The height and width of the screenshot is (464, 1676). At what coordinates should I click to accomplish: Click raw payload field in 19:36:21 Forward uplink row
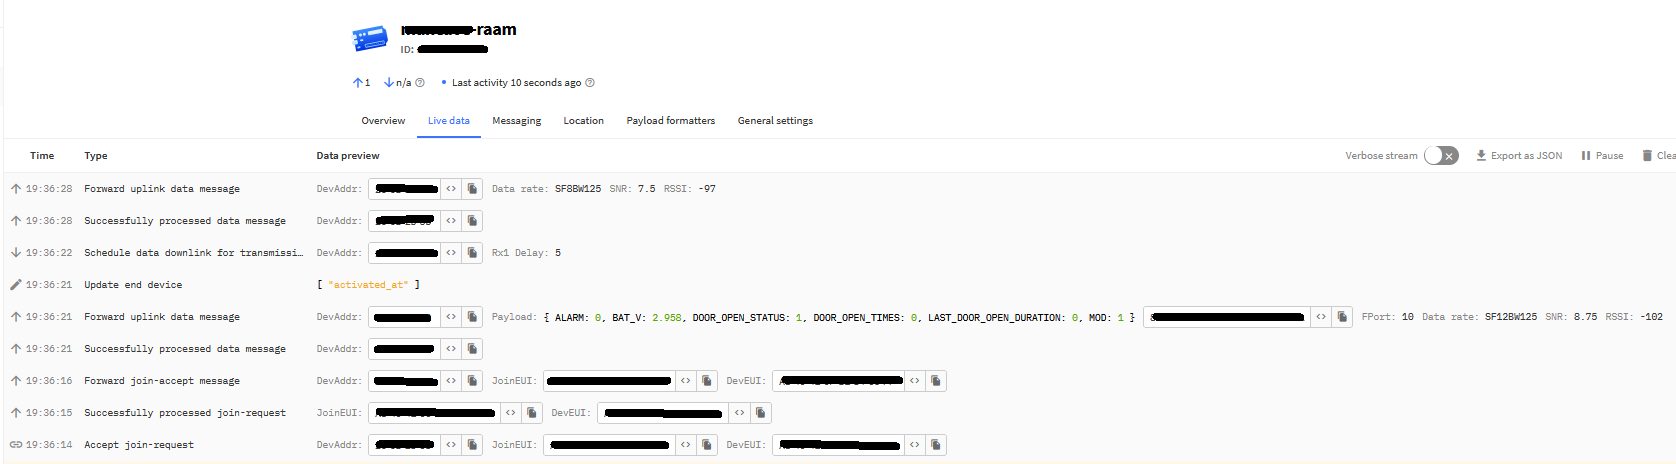(1227, 317)
